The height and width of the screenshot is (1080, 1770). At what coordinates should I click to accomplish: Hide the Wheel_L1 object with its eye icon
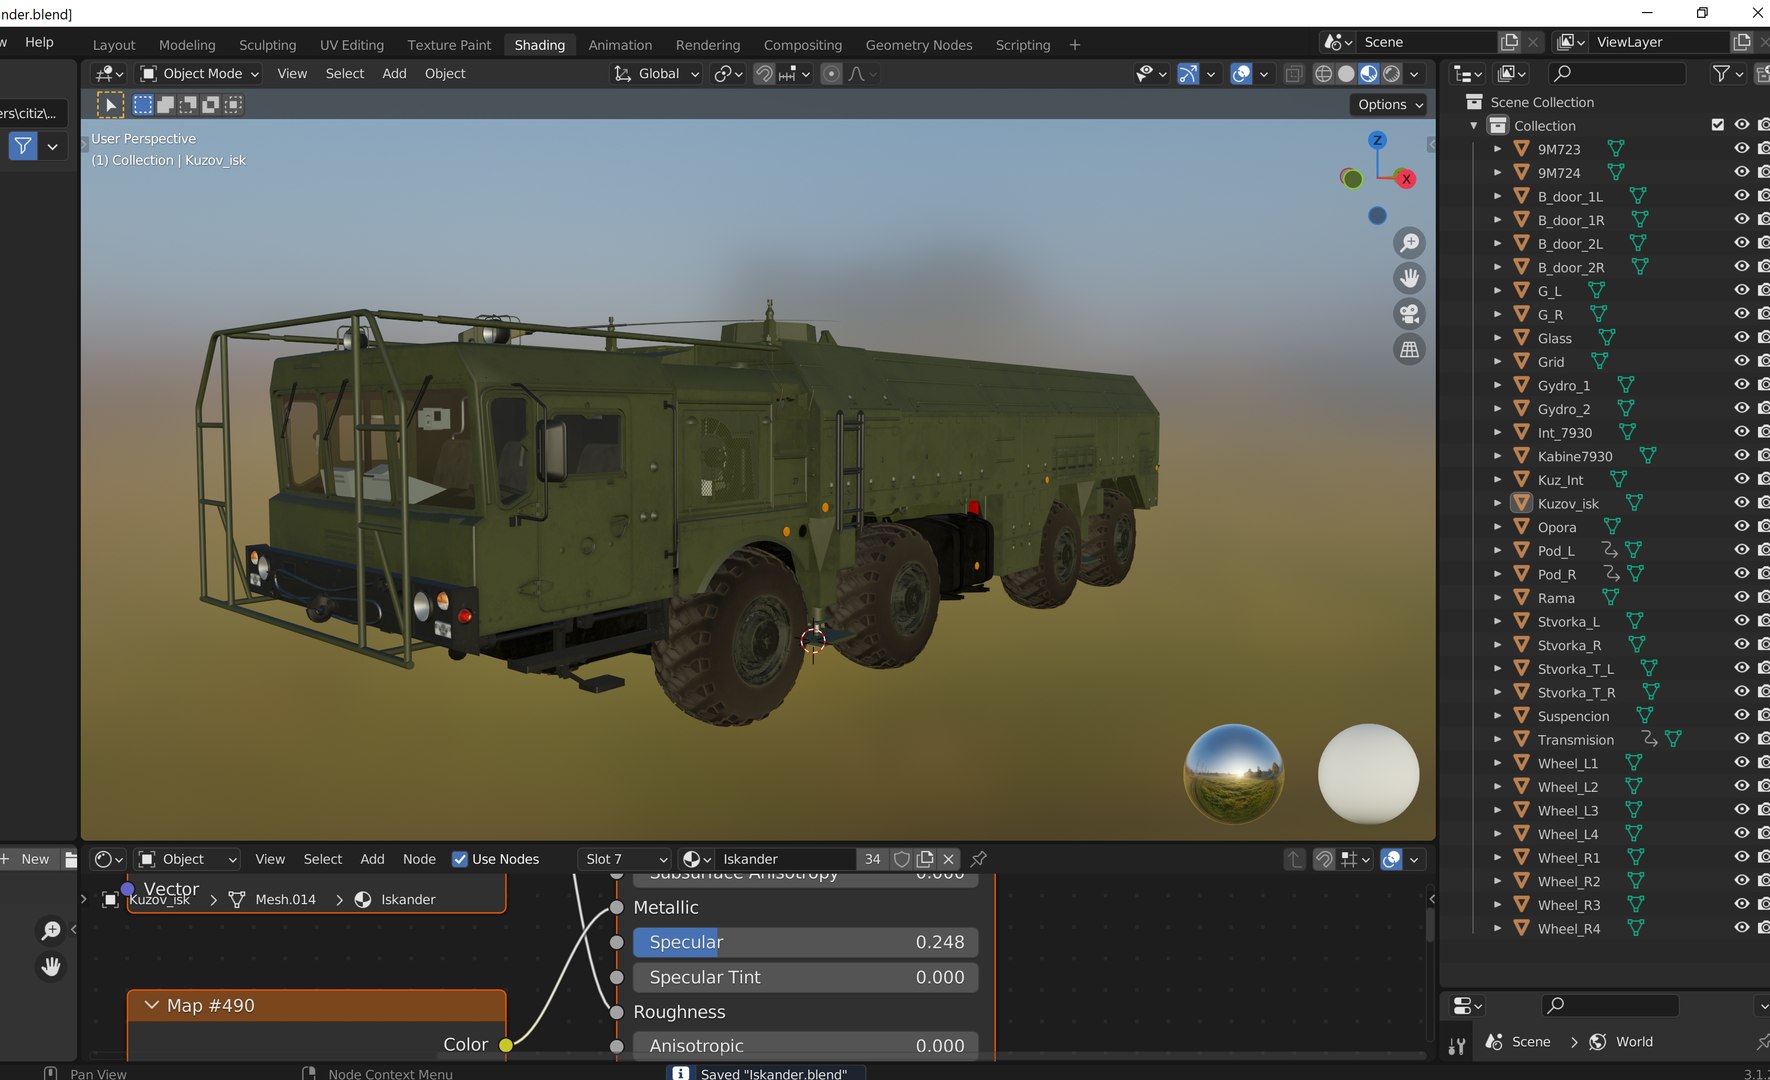pyautogui.click(x=1741, y=762)
